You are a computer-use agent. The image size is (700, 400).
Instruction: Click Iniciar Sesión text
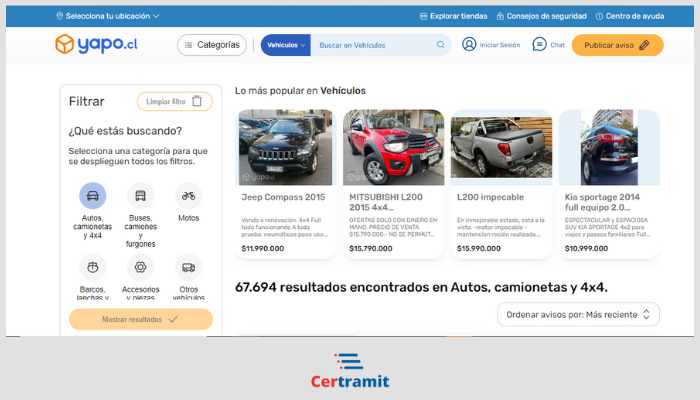pos(500,45)
